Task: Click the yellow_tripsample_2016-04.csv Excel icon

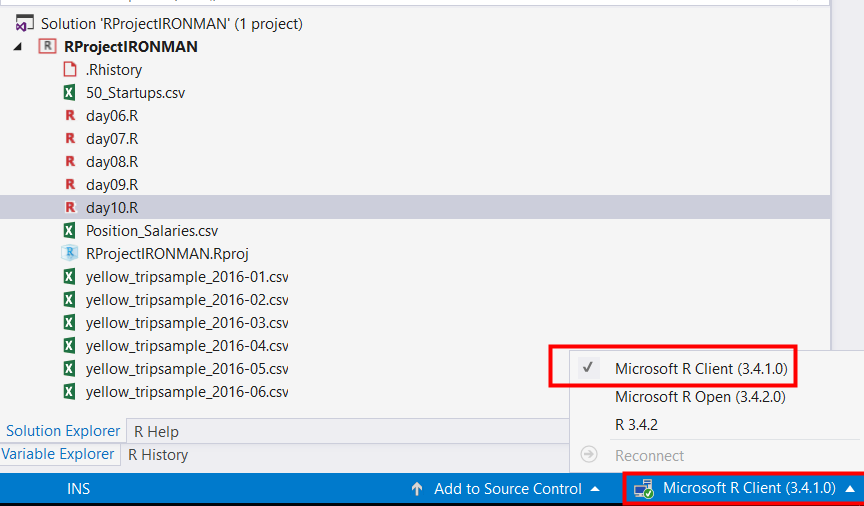Action: (69, 346)
